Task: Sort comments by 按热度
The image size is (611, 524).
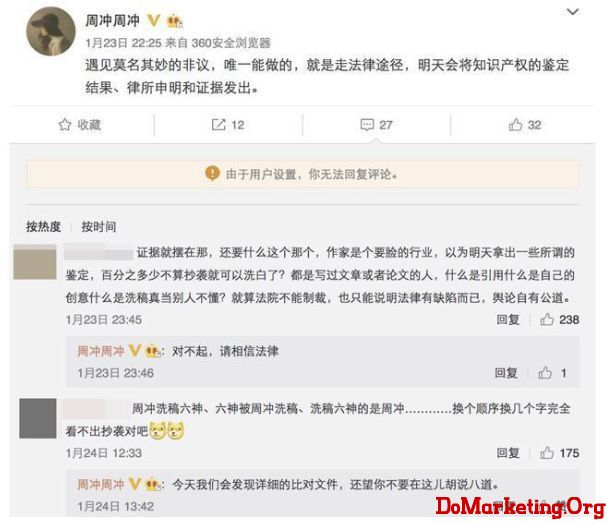Action: (x=43, y=226)
